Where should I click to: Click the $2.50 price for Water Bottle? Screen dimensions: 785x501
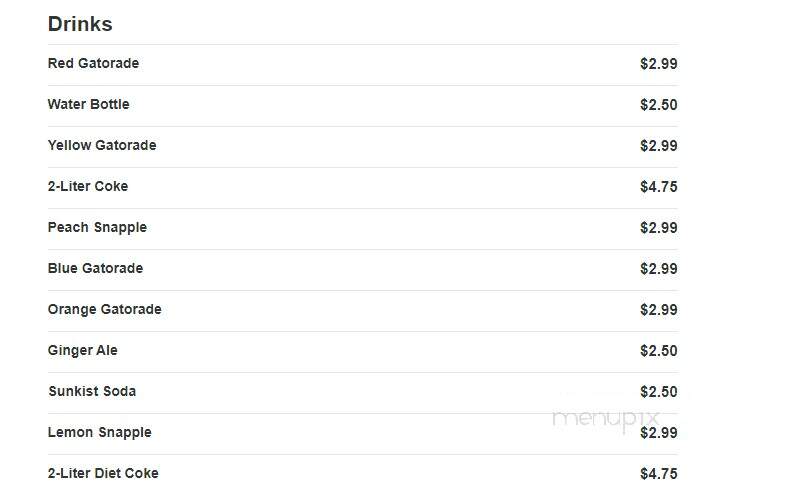click(659, 105)
